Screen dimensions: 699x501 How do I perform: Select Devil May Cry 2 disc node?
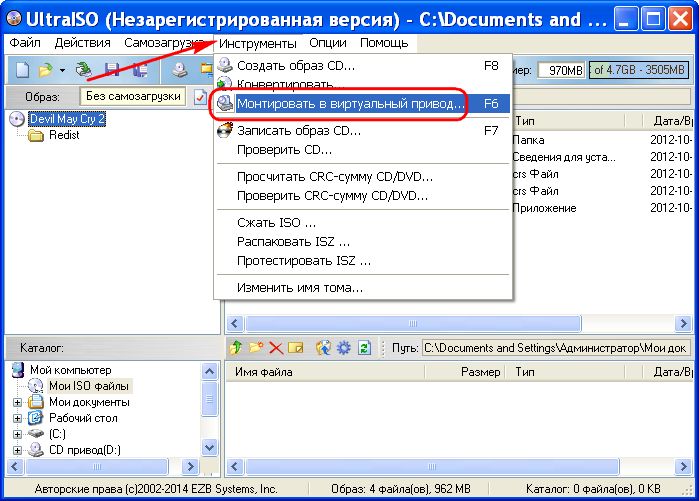67,118
